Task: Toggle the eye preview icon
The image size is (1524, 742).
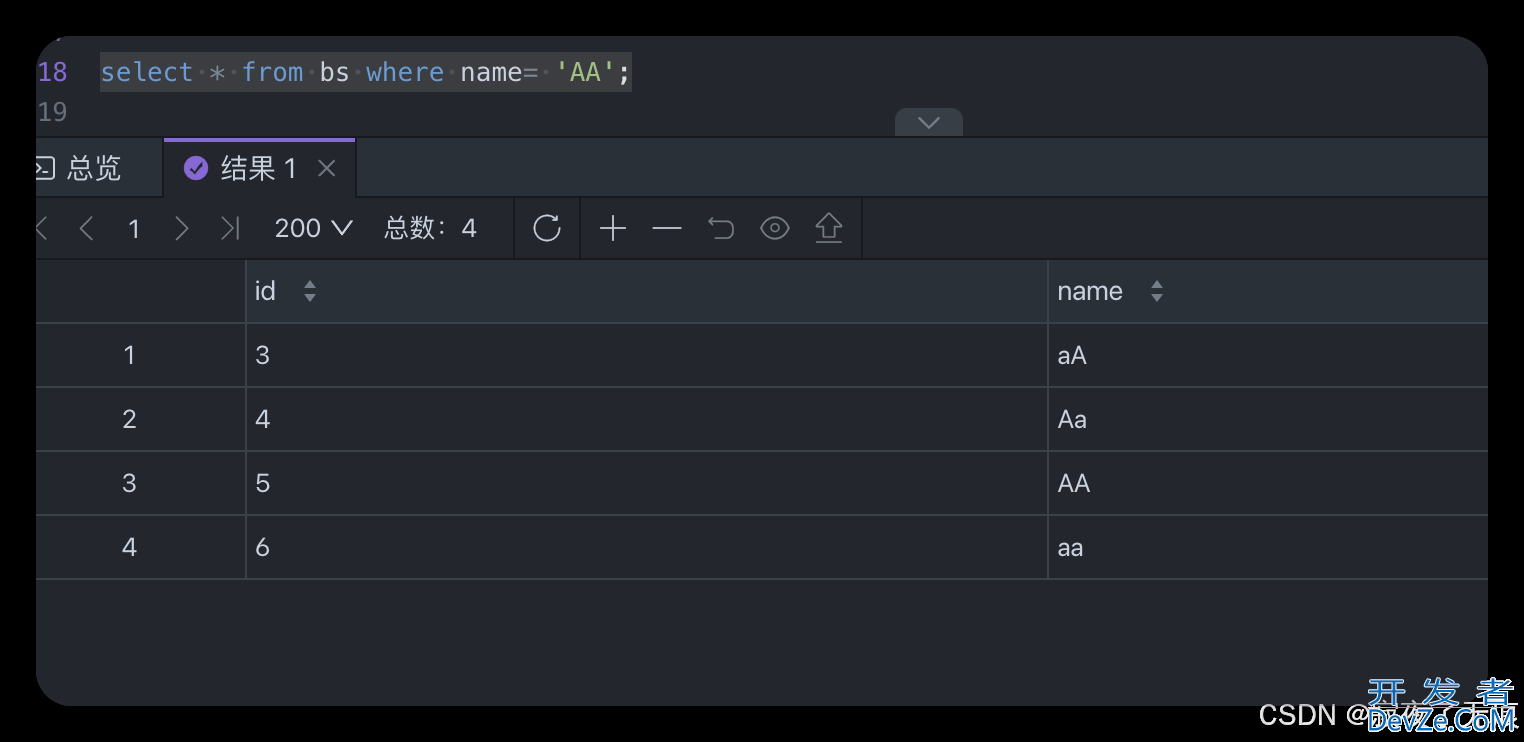Action: 775,228
